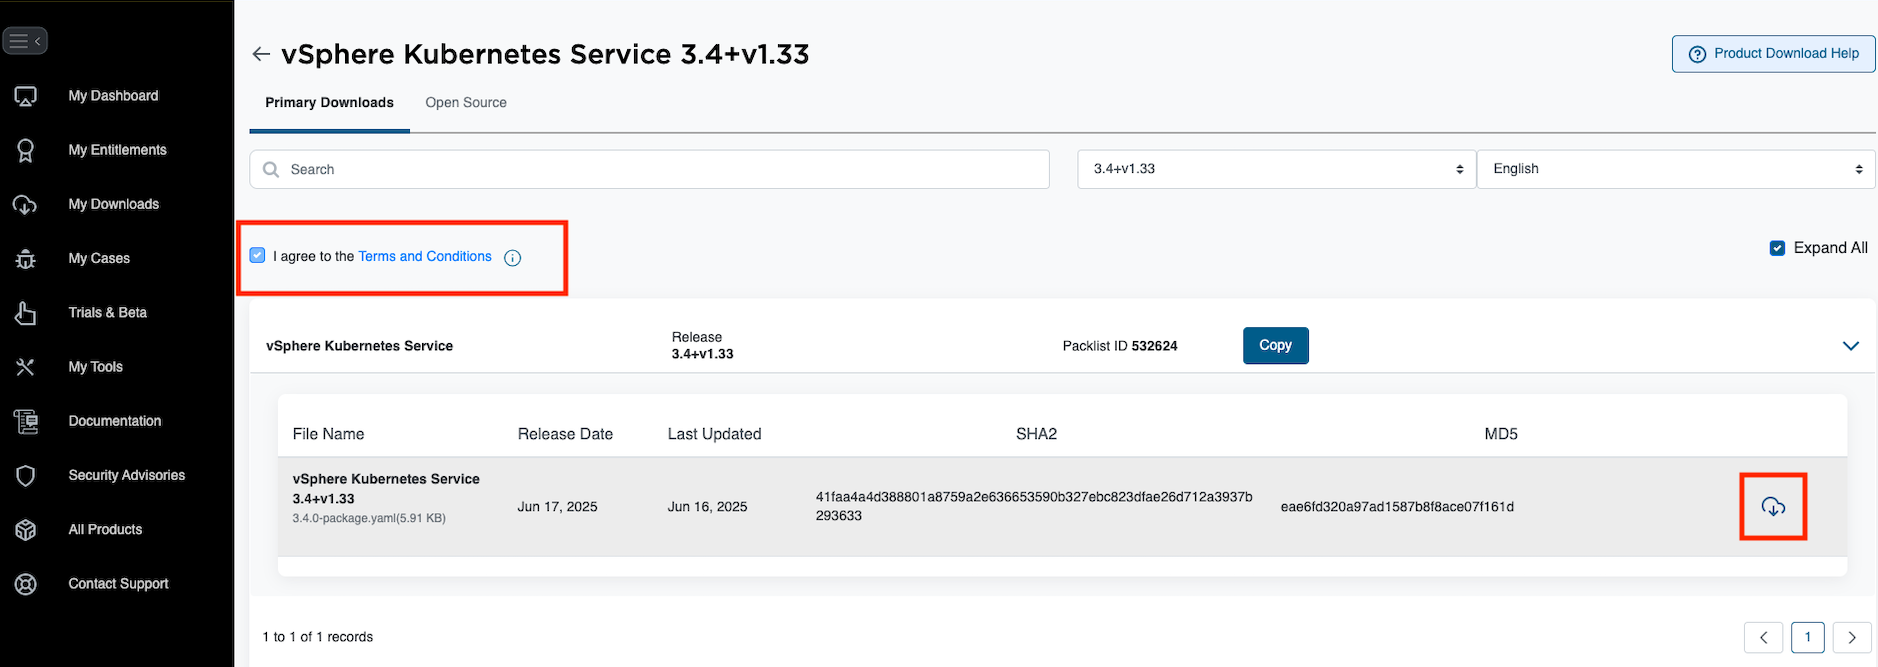Click the Packlist ID 532624 text
Screen dimensions: 1878x667
click(1120, 346)
